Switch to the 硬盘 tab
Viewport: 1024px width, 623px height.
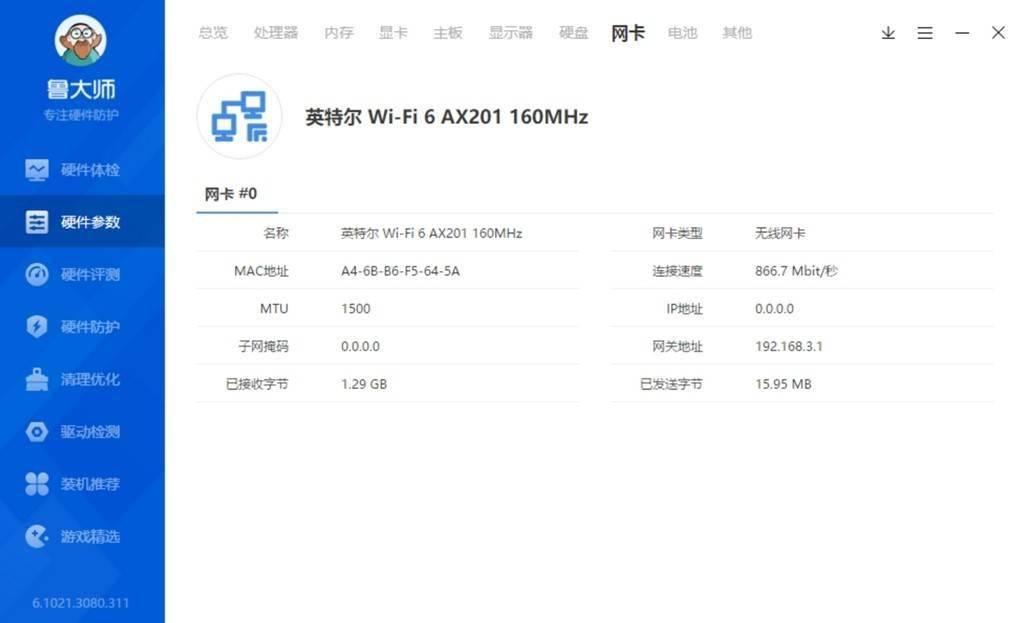(573, 33)
